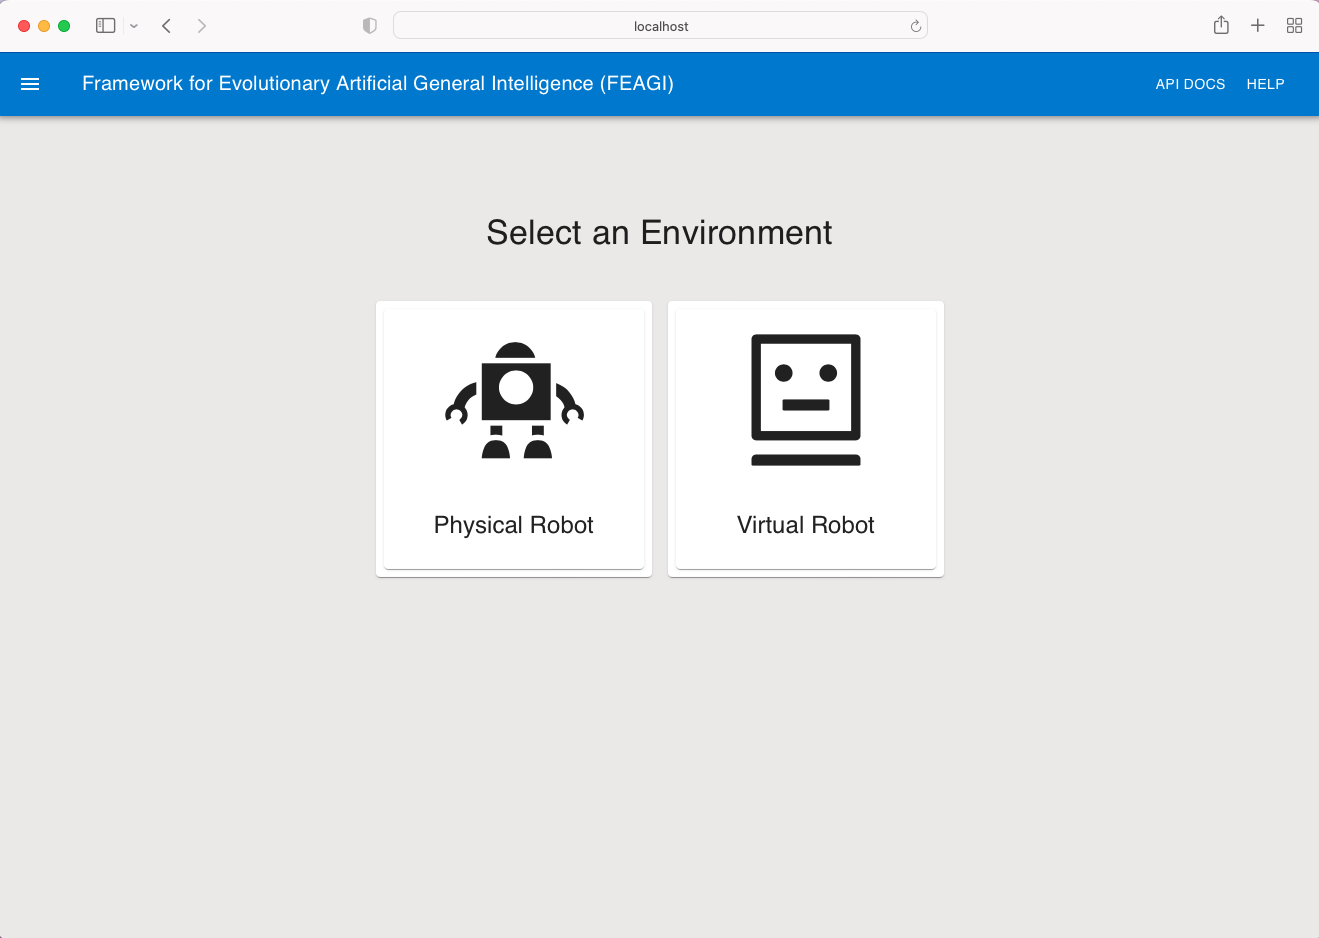Click the Physical Robot label text
The height and width of the screenshot is (938, 1319).
(x=514, y=525)
